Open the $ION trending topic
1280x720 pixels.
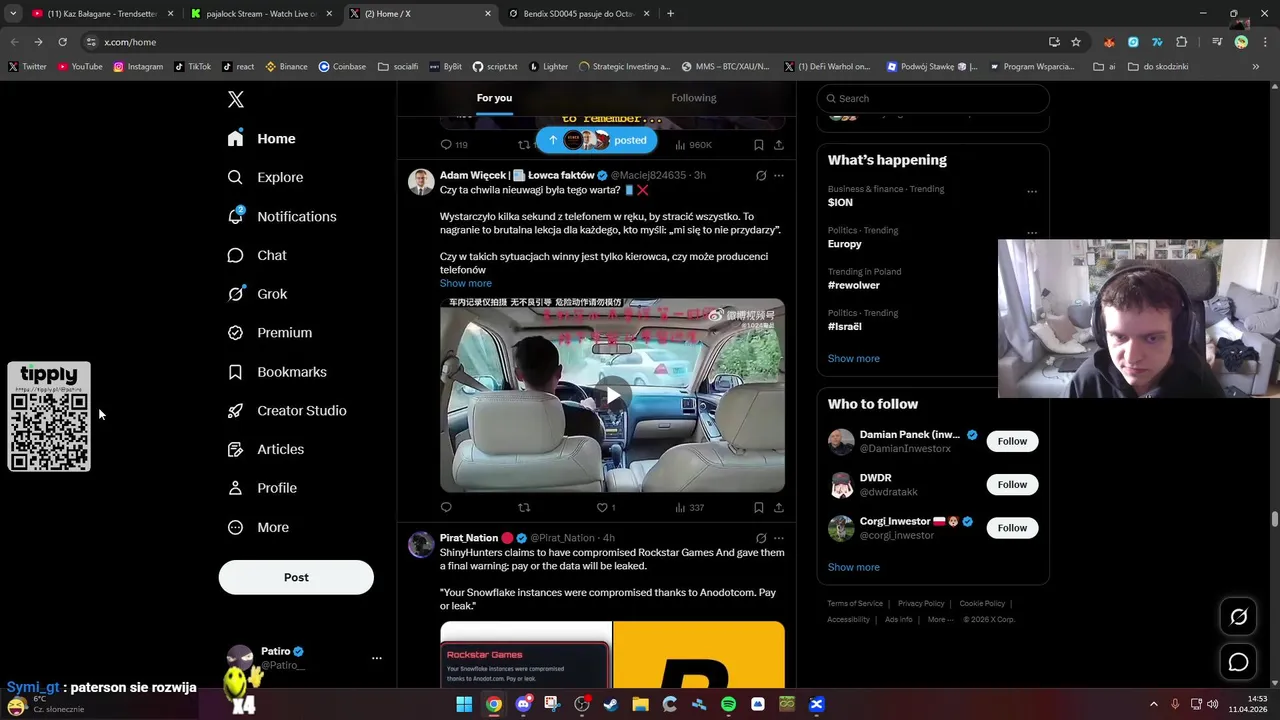840,202
